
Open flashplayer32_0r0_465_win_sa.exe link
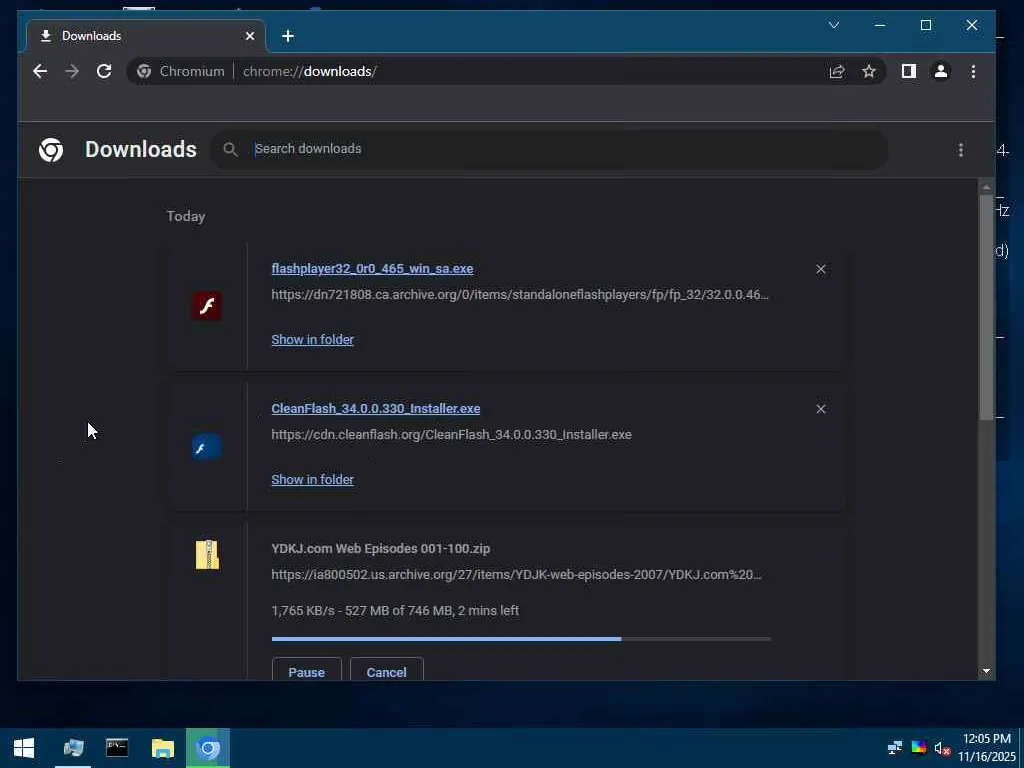pyautogui.click(x=372, y=268)
